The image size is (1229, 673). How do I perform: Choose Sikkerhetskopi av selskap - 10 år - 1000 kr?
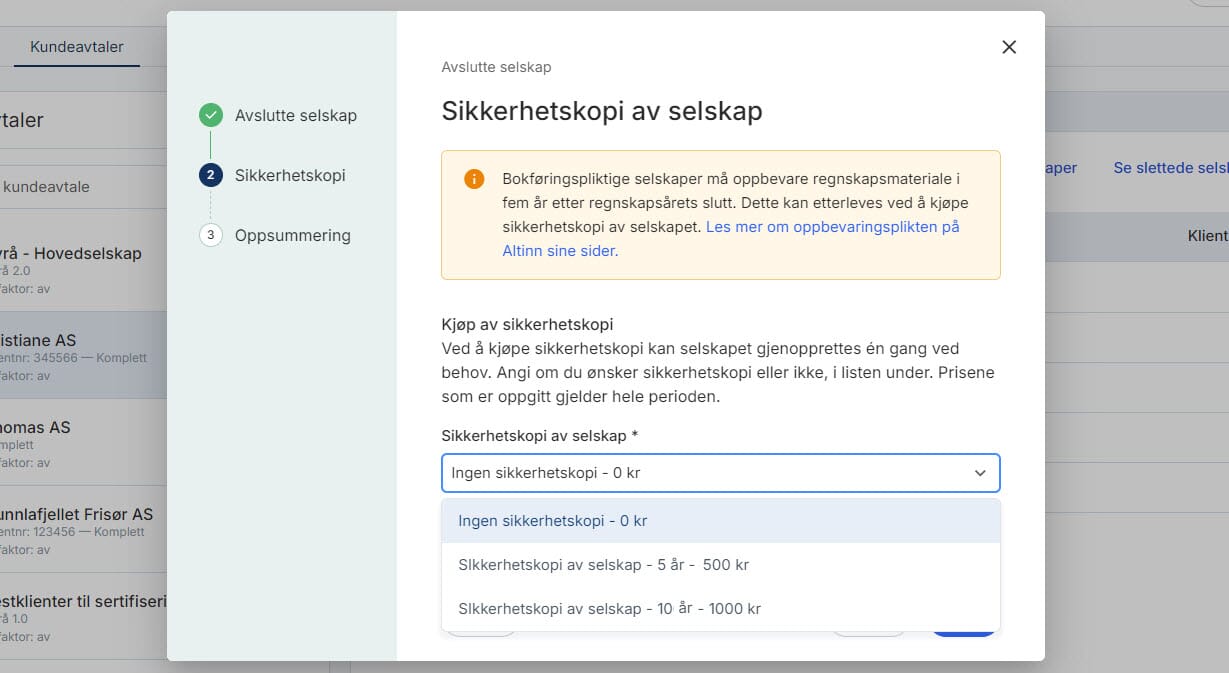click(720, 608)
